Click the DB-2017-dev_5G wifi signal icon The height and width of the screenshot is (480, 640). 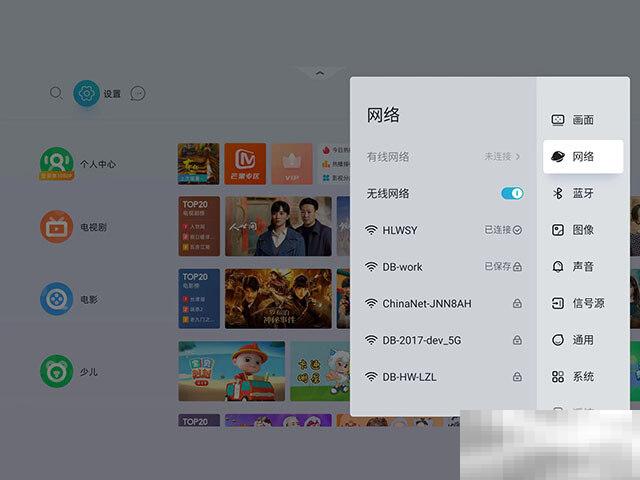coord(371,340)
